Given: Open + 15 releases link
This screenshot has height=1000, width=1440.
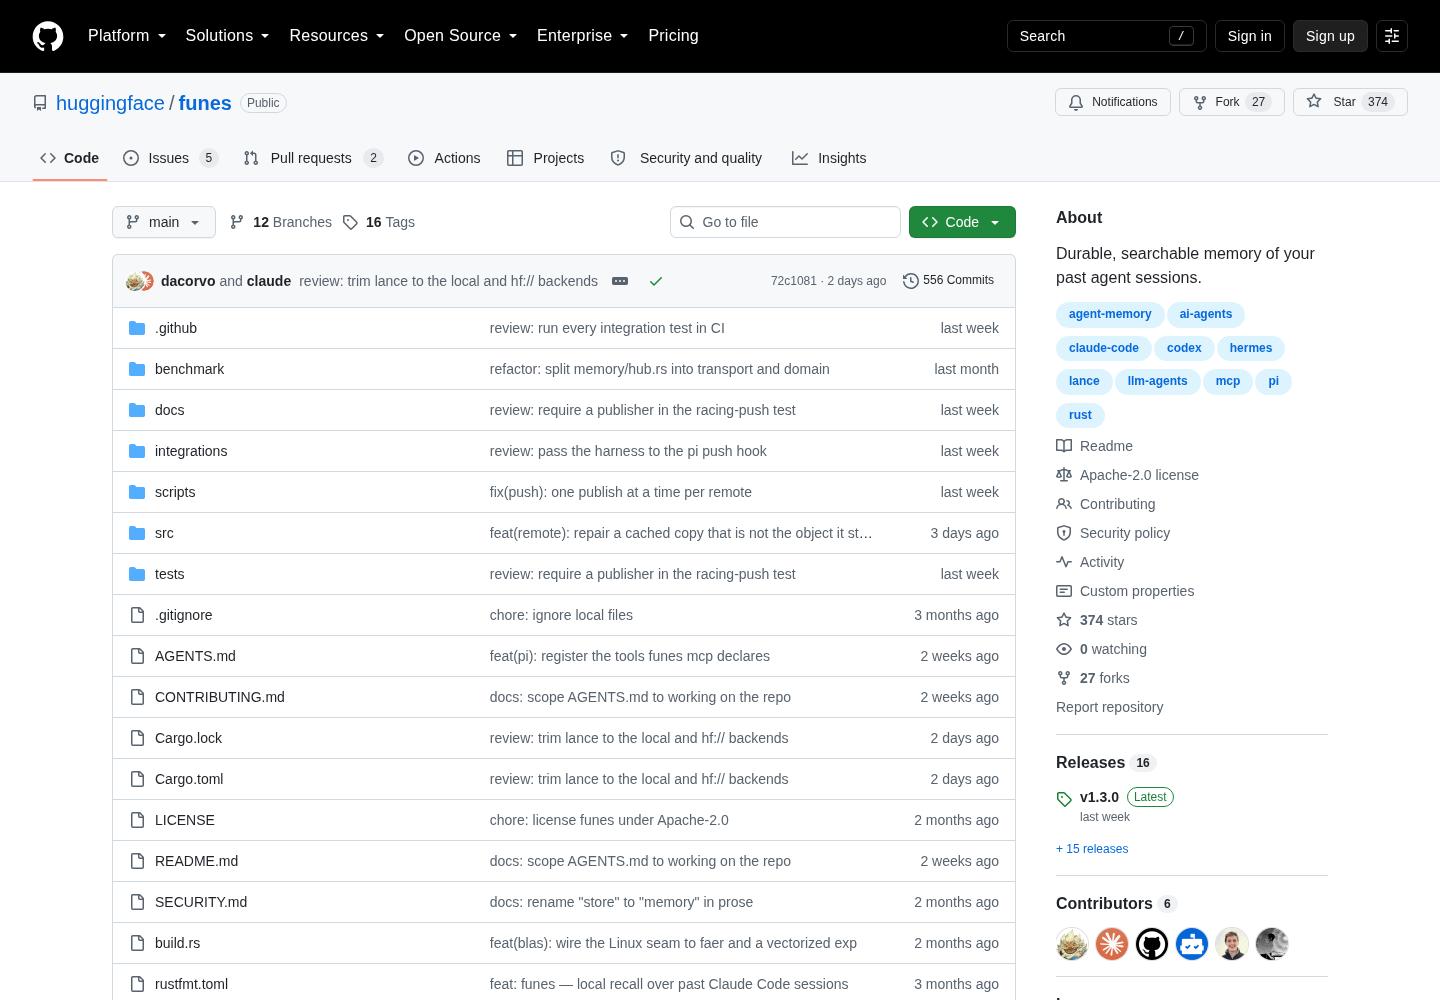Looking at the screenshot, I should point(1092,849).
